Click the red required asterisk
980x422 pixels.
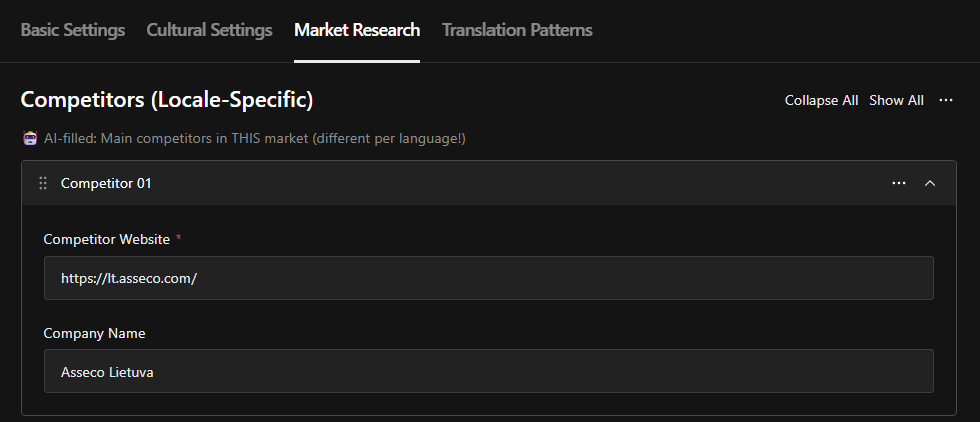click(179, 239)
